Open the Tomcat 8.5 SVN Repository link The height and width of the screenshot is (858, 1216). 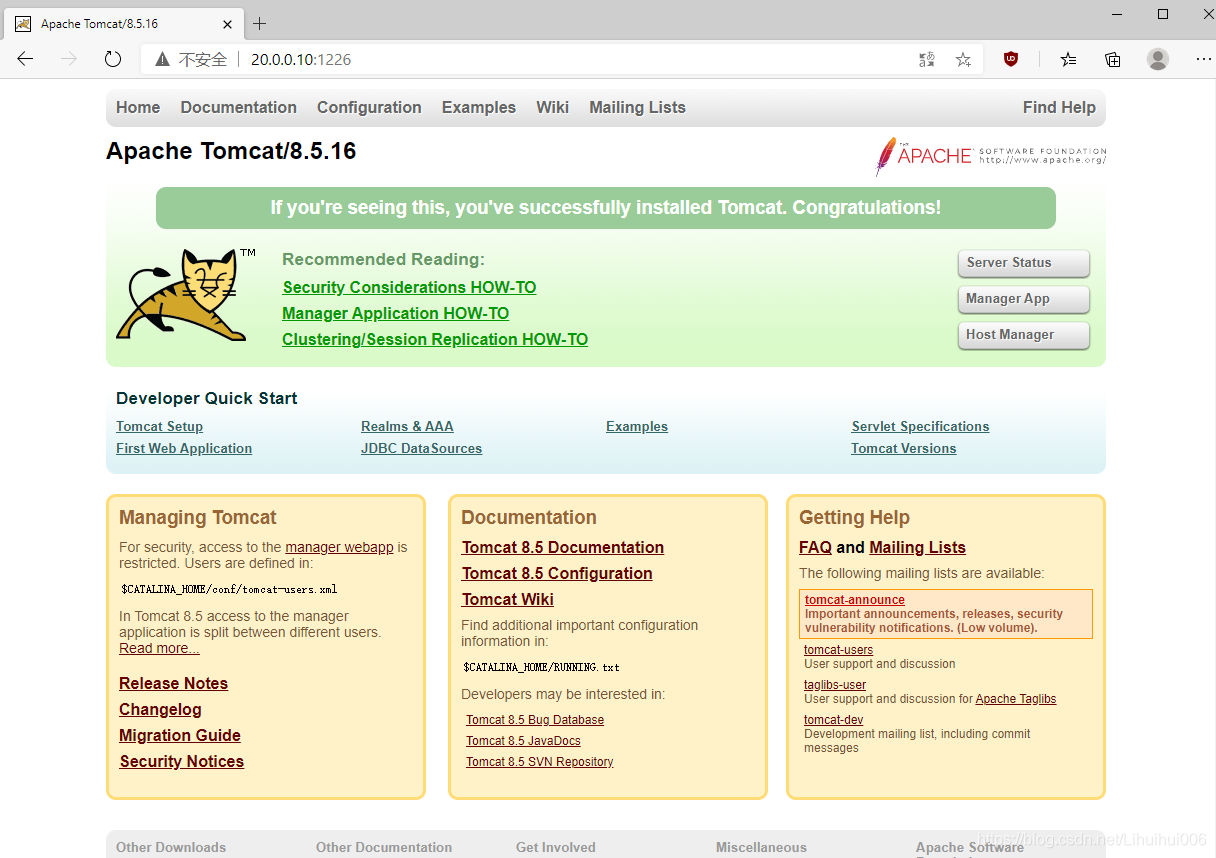540,762
